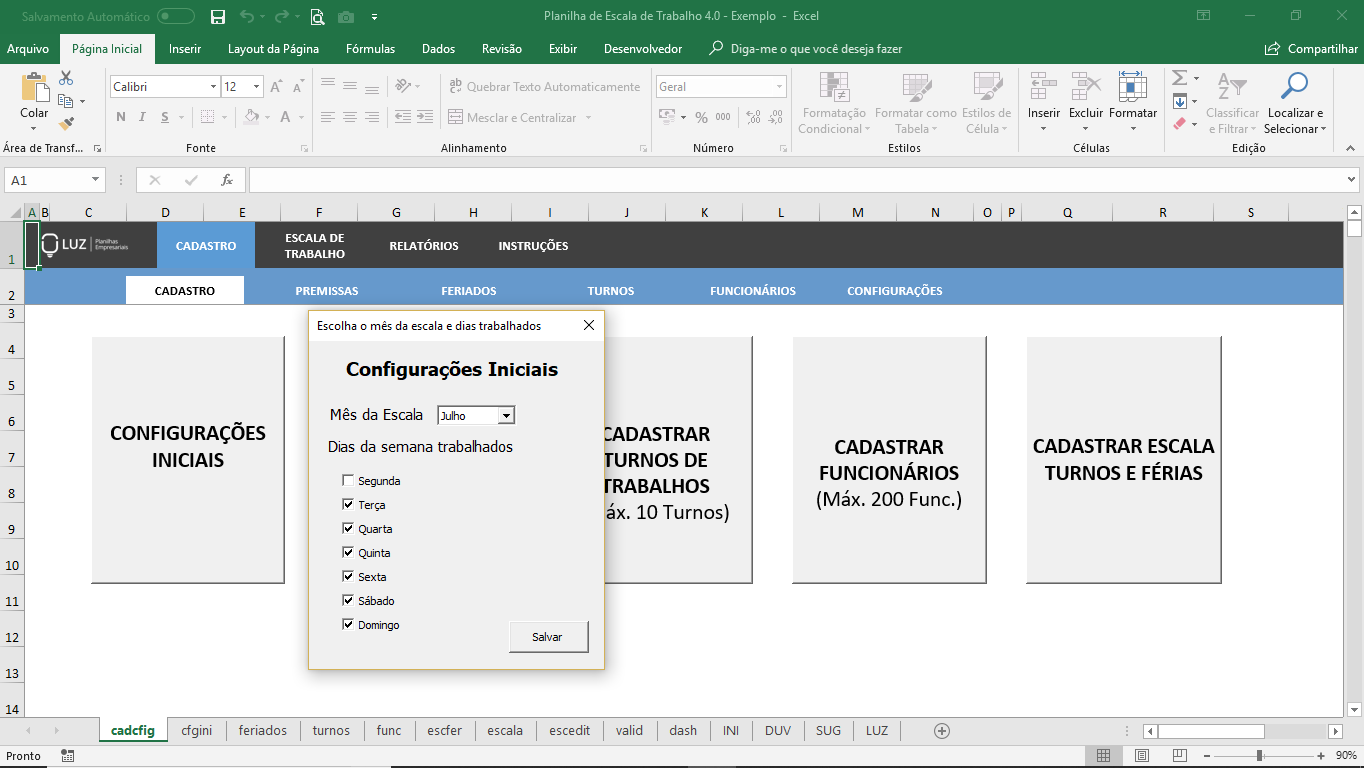This screenshot has height=768, width=1364.
Task: Uncheck the Sábado checkbox
Action: click(348, 600)
